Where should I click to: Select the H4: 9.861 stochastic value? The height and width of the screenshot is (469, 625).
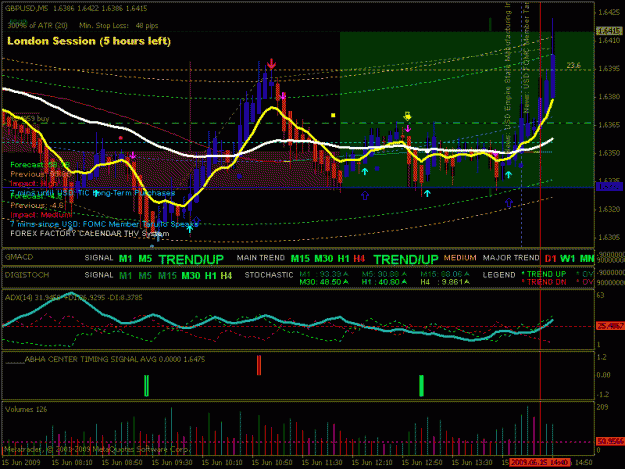tap(444, 282)
